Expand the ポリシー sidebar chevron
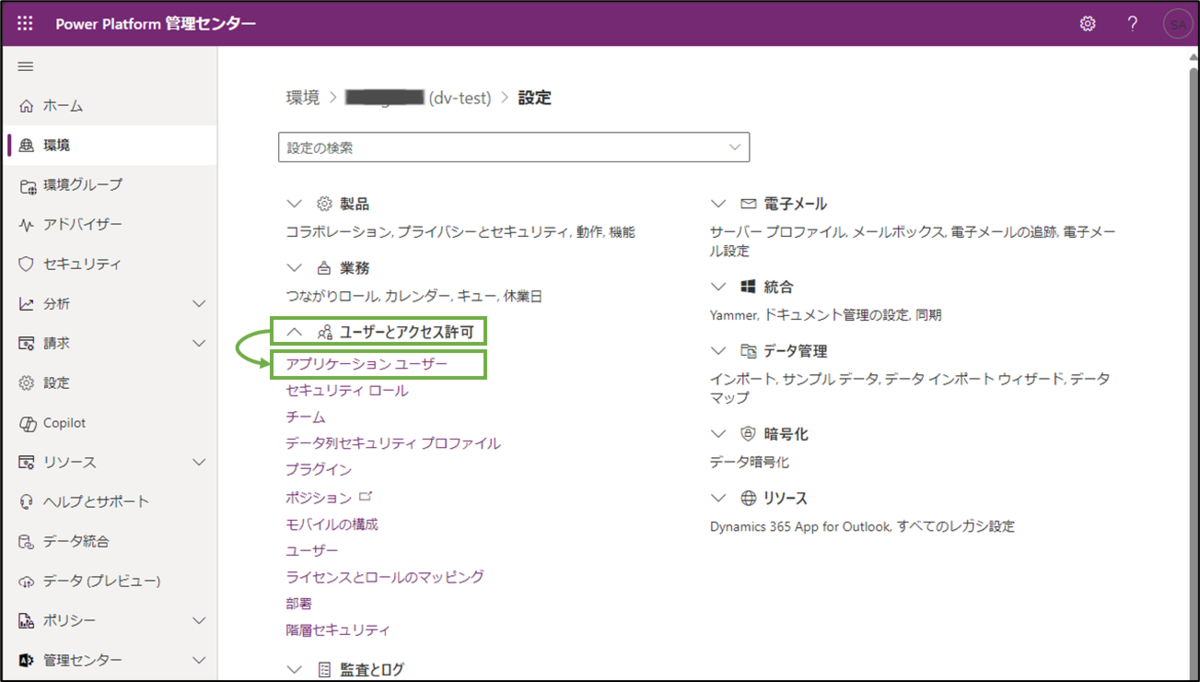Image resolution: width=1200 pixels, height=682 pixels. (198, 621)
